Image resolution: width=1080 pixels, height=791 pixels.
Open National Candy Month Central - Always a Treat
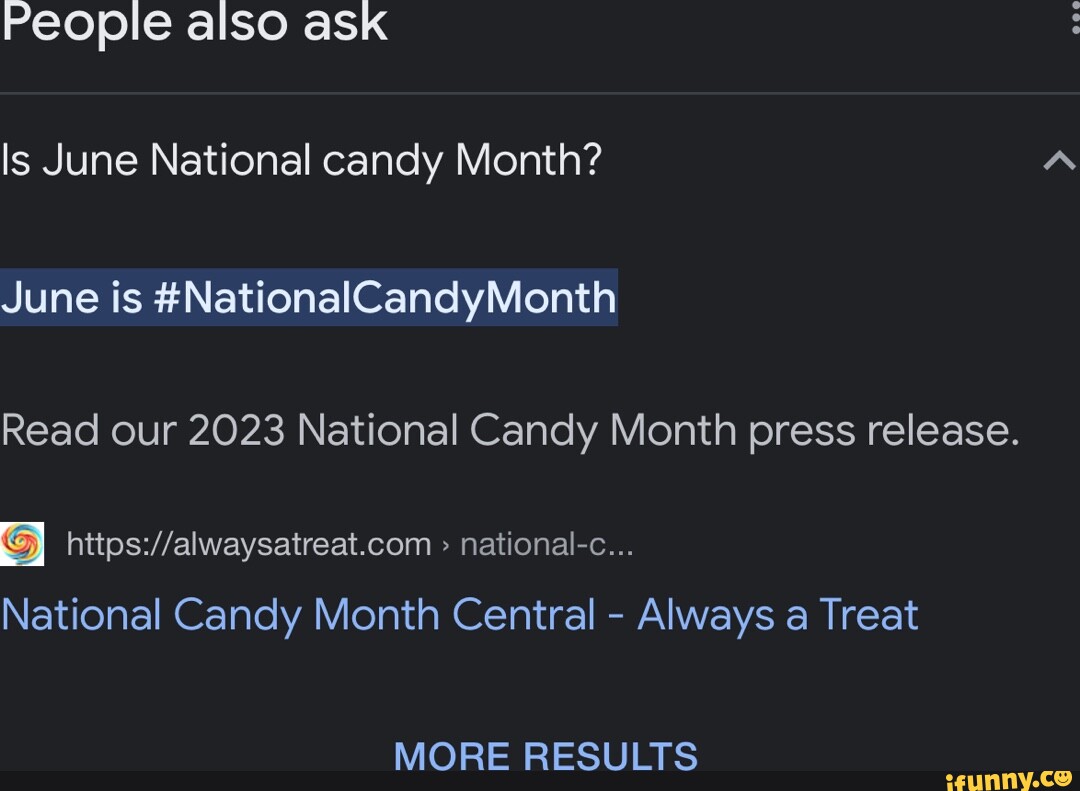click(x=458, y=614)
